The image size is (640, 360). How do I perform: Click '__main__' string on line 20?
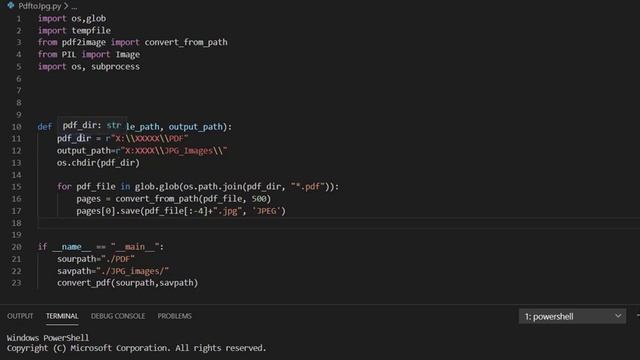coord(135,247)
